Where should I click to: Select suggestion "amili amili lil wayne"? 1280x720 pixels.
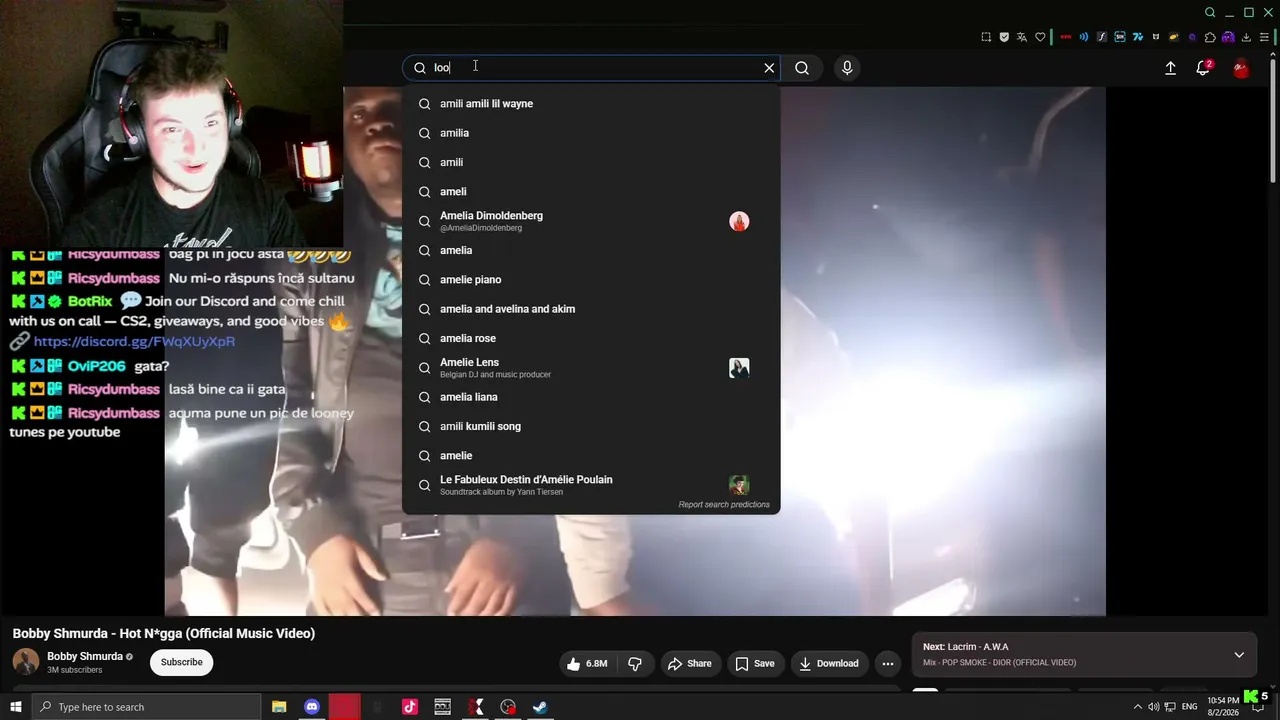[591, 104]
